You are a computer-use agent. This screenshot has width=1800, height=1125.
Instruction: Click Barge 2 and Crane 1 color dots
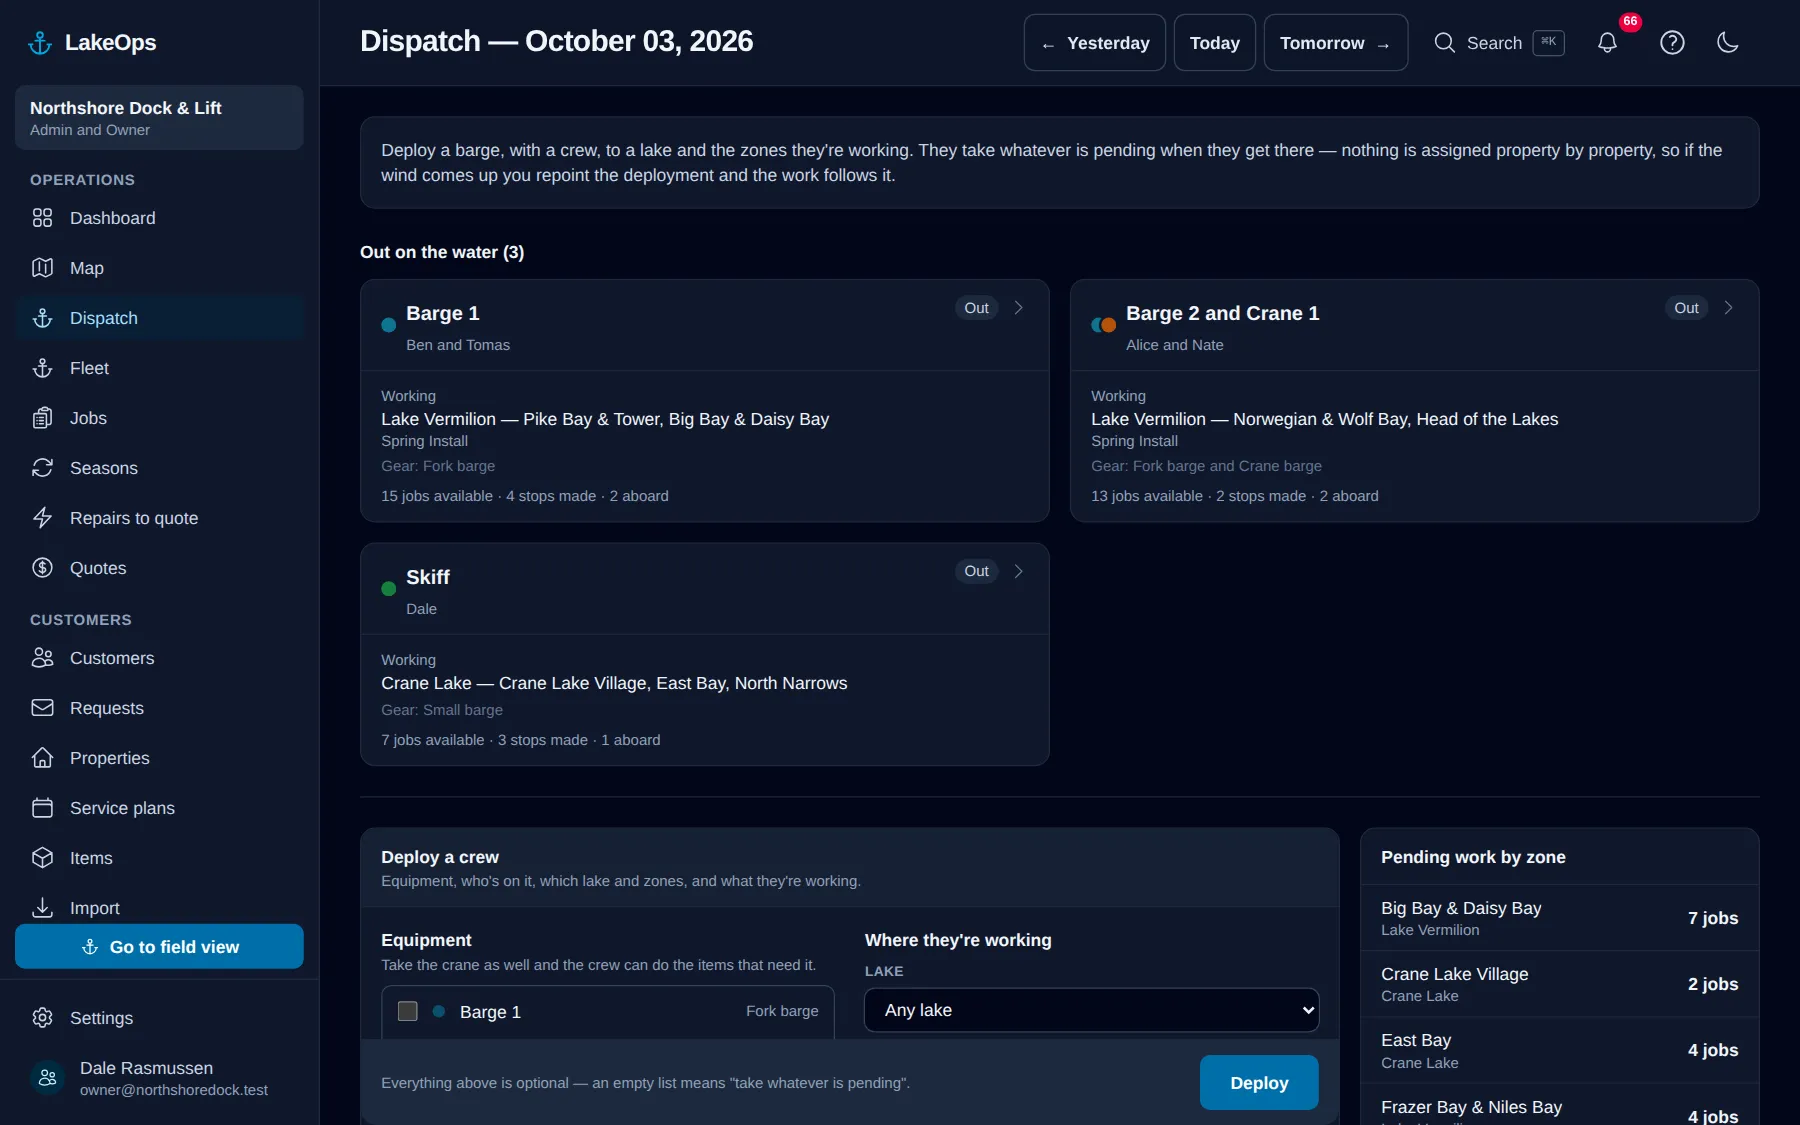pos(1104,325)
